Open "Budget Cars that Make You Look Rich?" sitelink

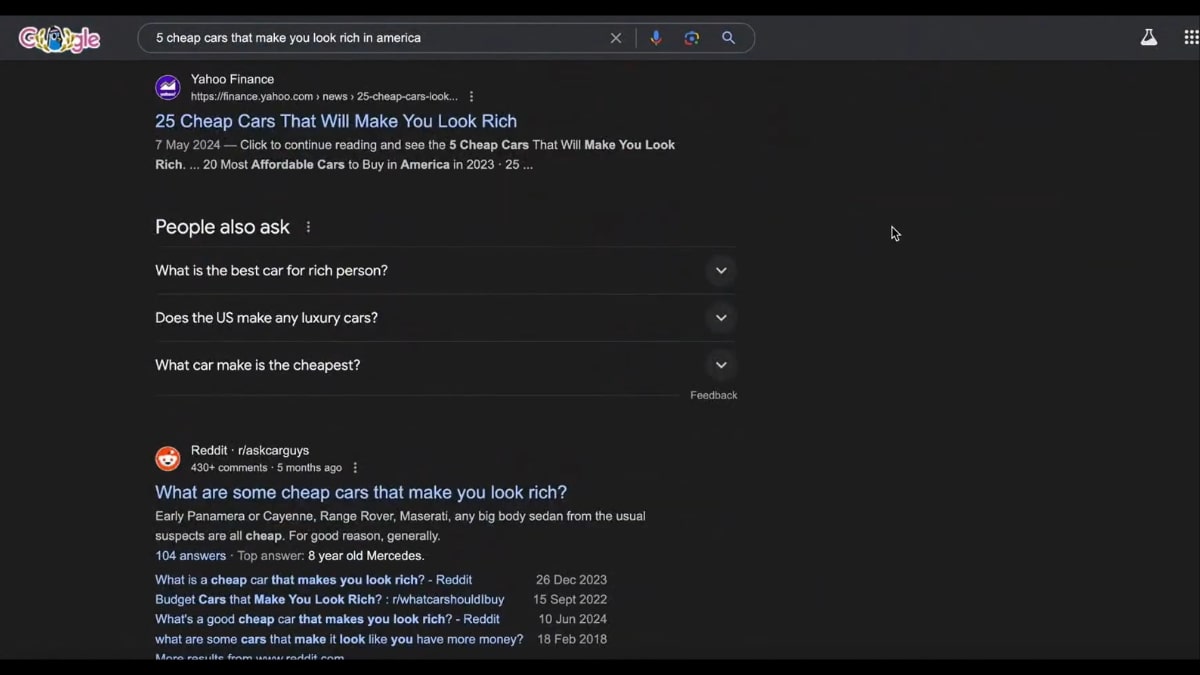click(x=329, y=600)
